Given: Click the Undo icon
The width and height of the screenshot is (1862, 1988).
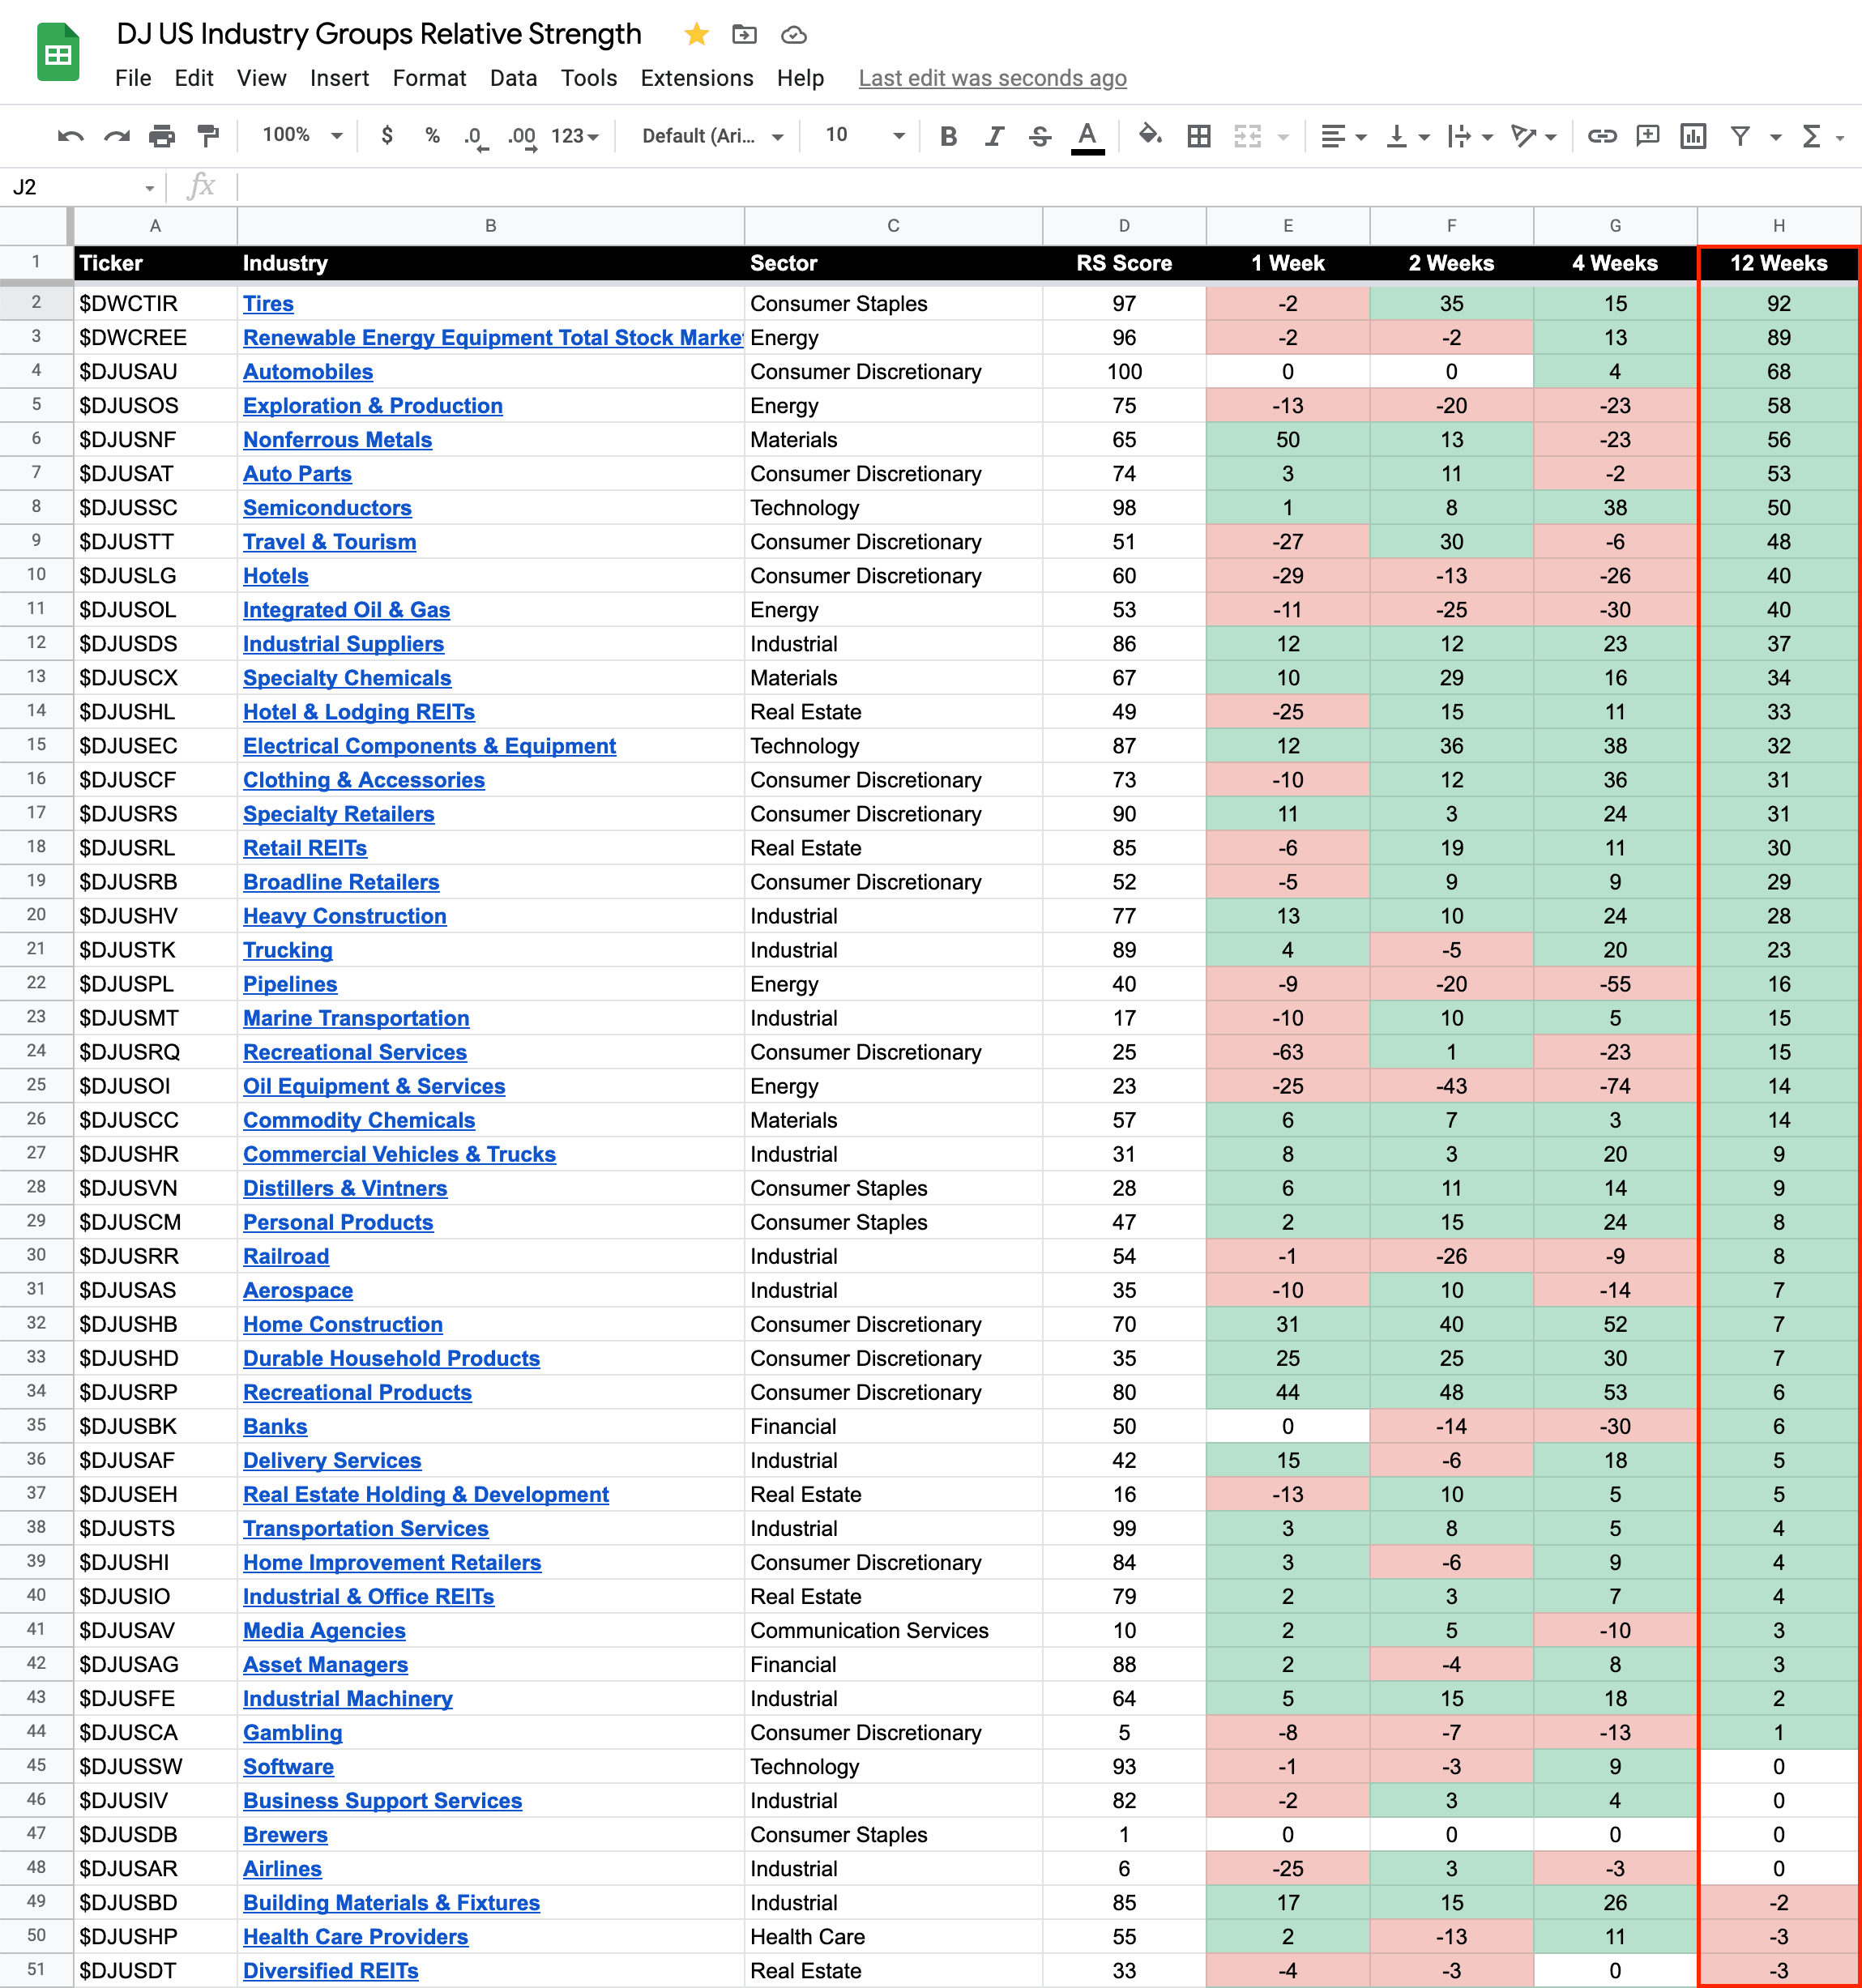Looking at the screenshot, I should [x=70, y=136].
